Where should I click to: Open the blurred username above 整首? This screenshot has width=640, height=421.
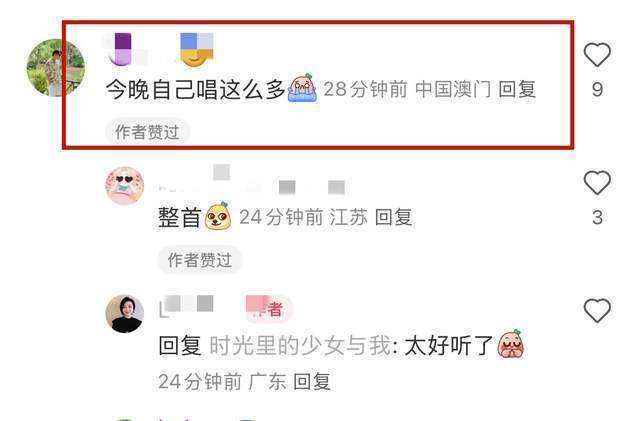tap(251, 180)
